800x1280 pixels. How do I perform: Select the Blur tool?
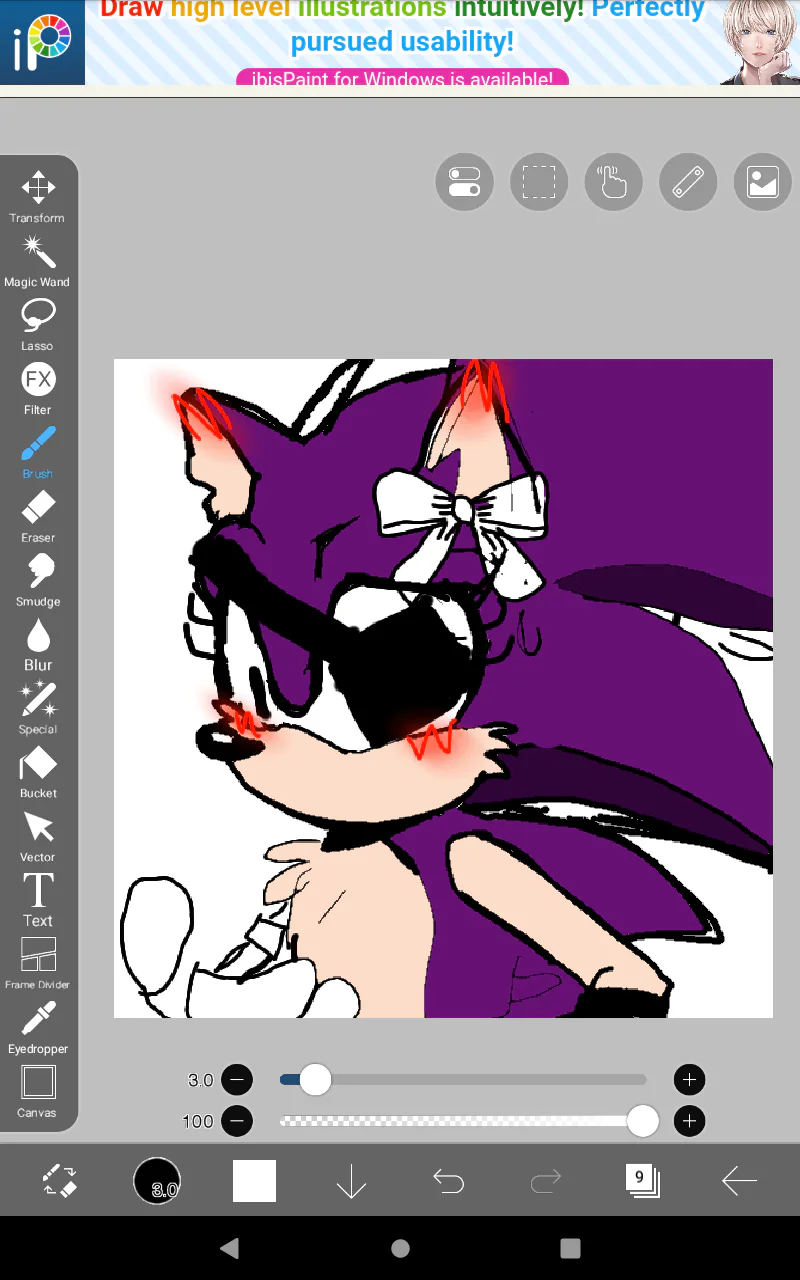38,644
